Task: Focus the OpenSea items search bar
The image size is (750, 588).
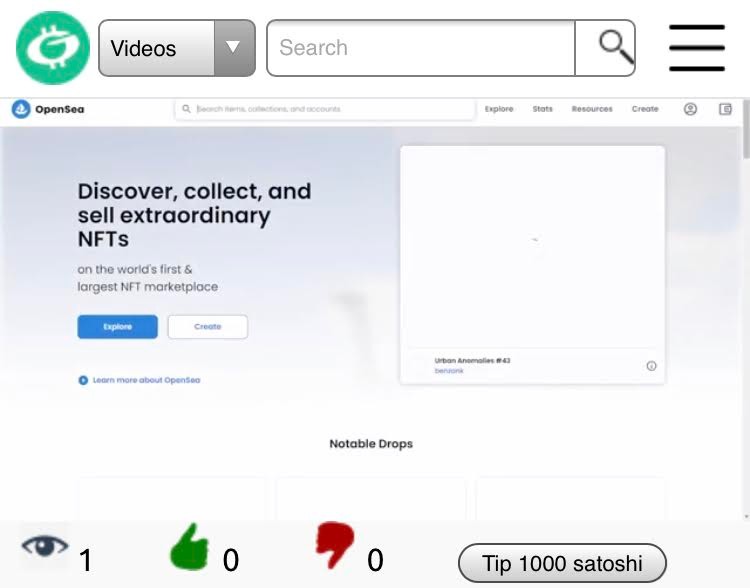Action: (x=325, y=109)
